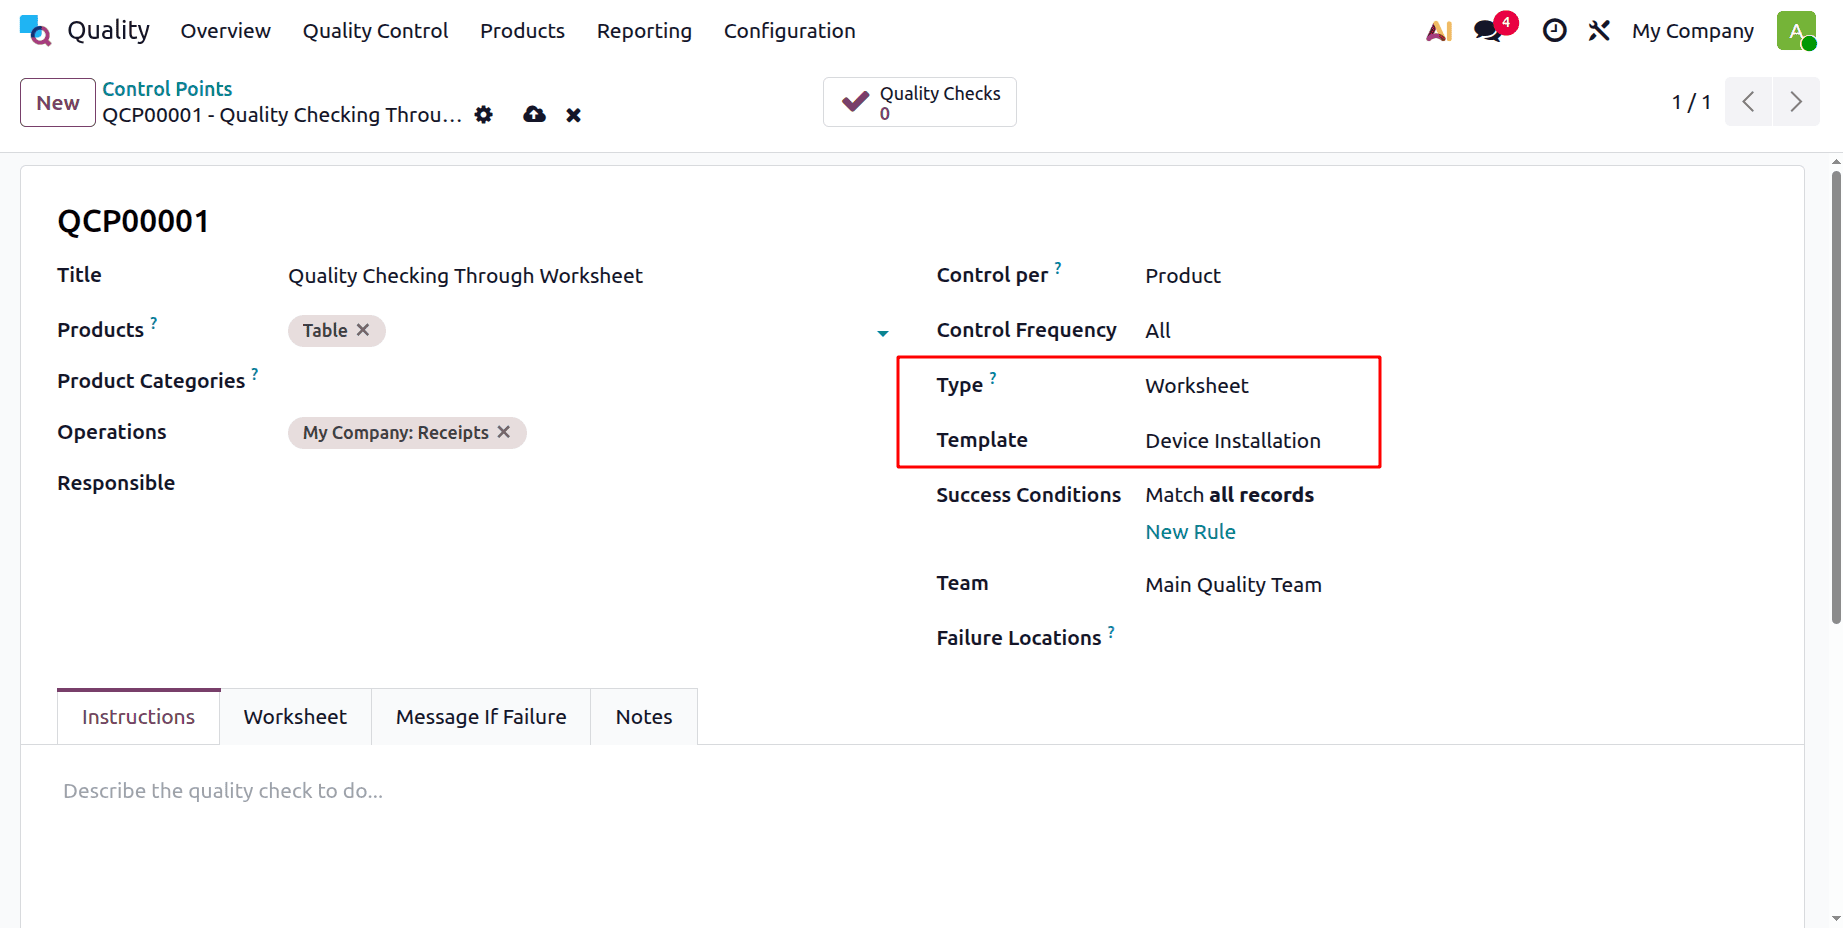Click the Failure Locations field
Viewport: 1843px width, 928px height.
pos(1458,638)
